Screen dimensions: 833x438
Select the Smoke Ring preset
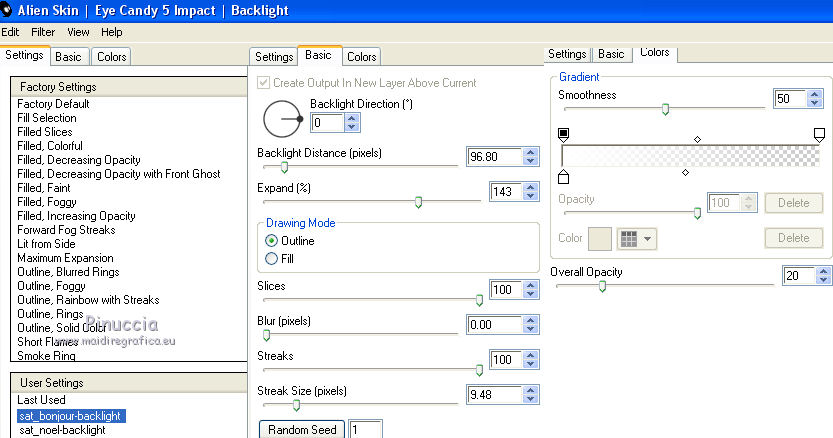[x=46, y=356]
